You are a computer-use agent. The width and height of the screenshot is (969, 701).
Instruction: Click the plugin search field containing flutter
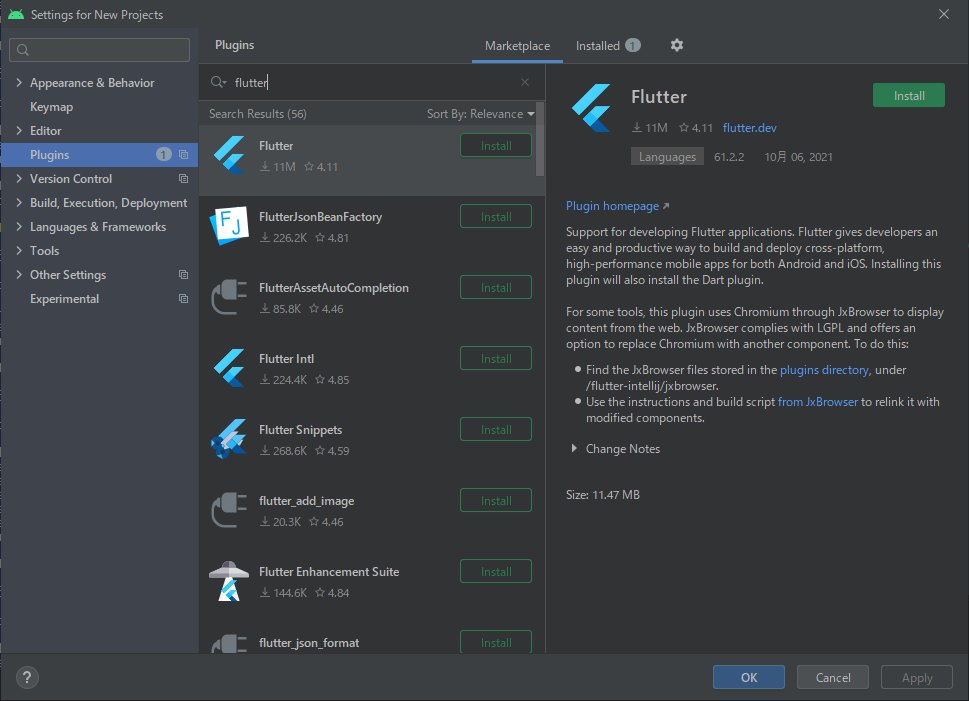click(x=372, y=82)
